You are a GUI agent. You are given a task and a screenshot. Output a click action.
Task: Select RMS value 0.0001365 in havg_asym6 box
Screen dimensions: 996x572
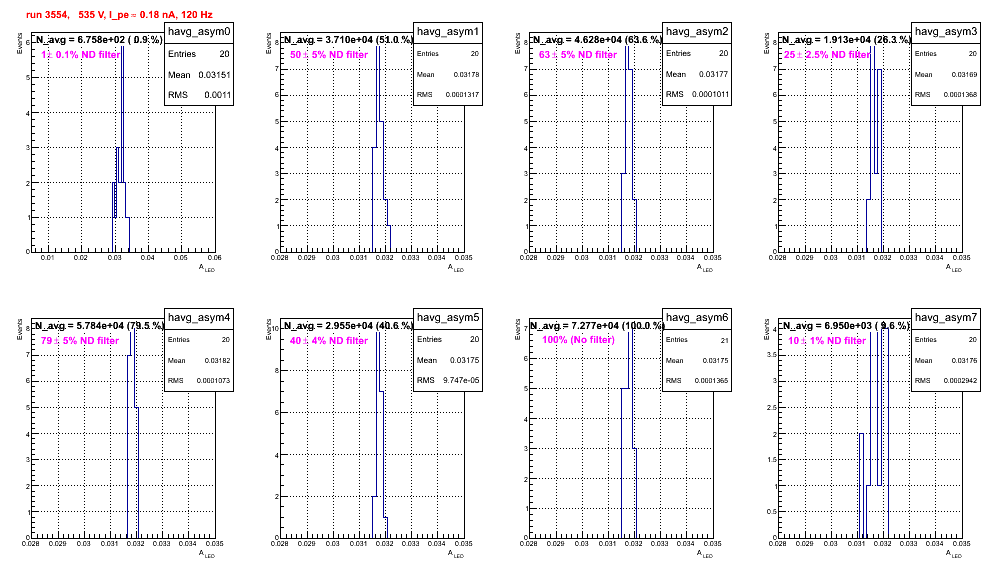click(711, 381)
